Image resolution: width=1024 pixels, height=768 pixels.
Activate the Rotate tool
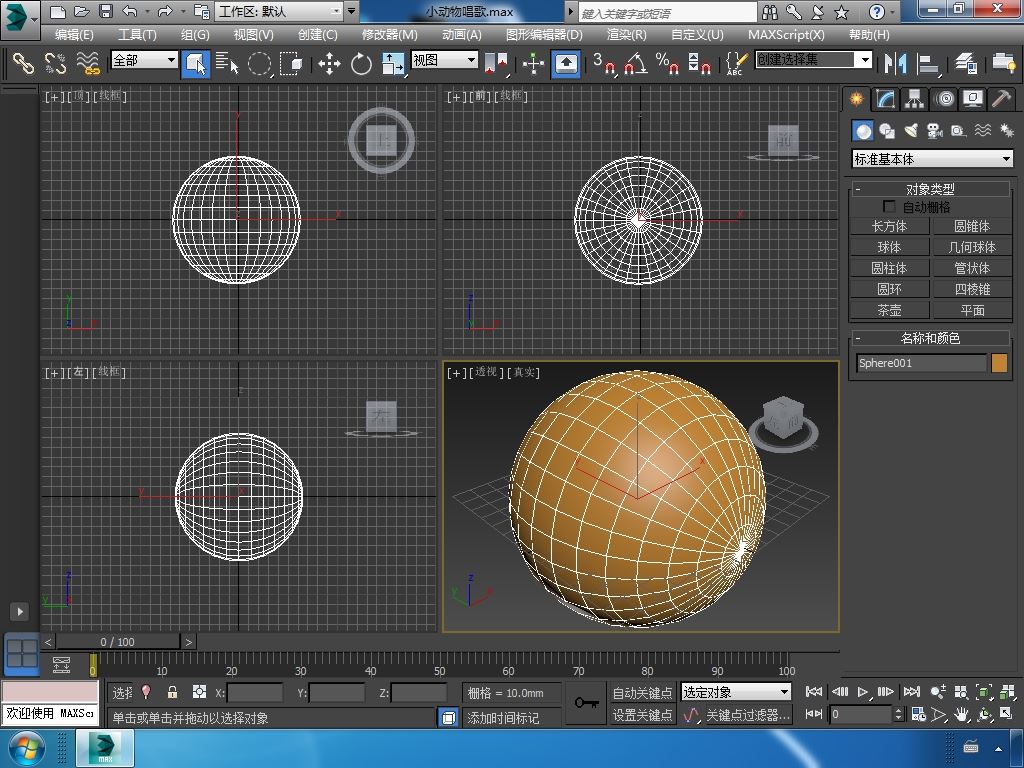361,64
